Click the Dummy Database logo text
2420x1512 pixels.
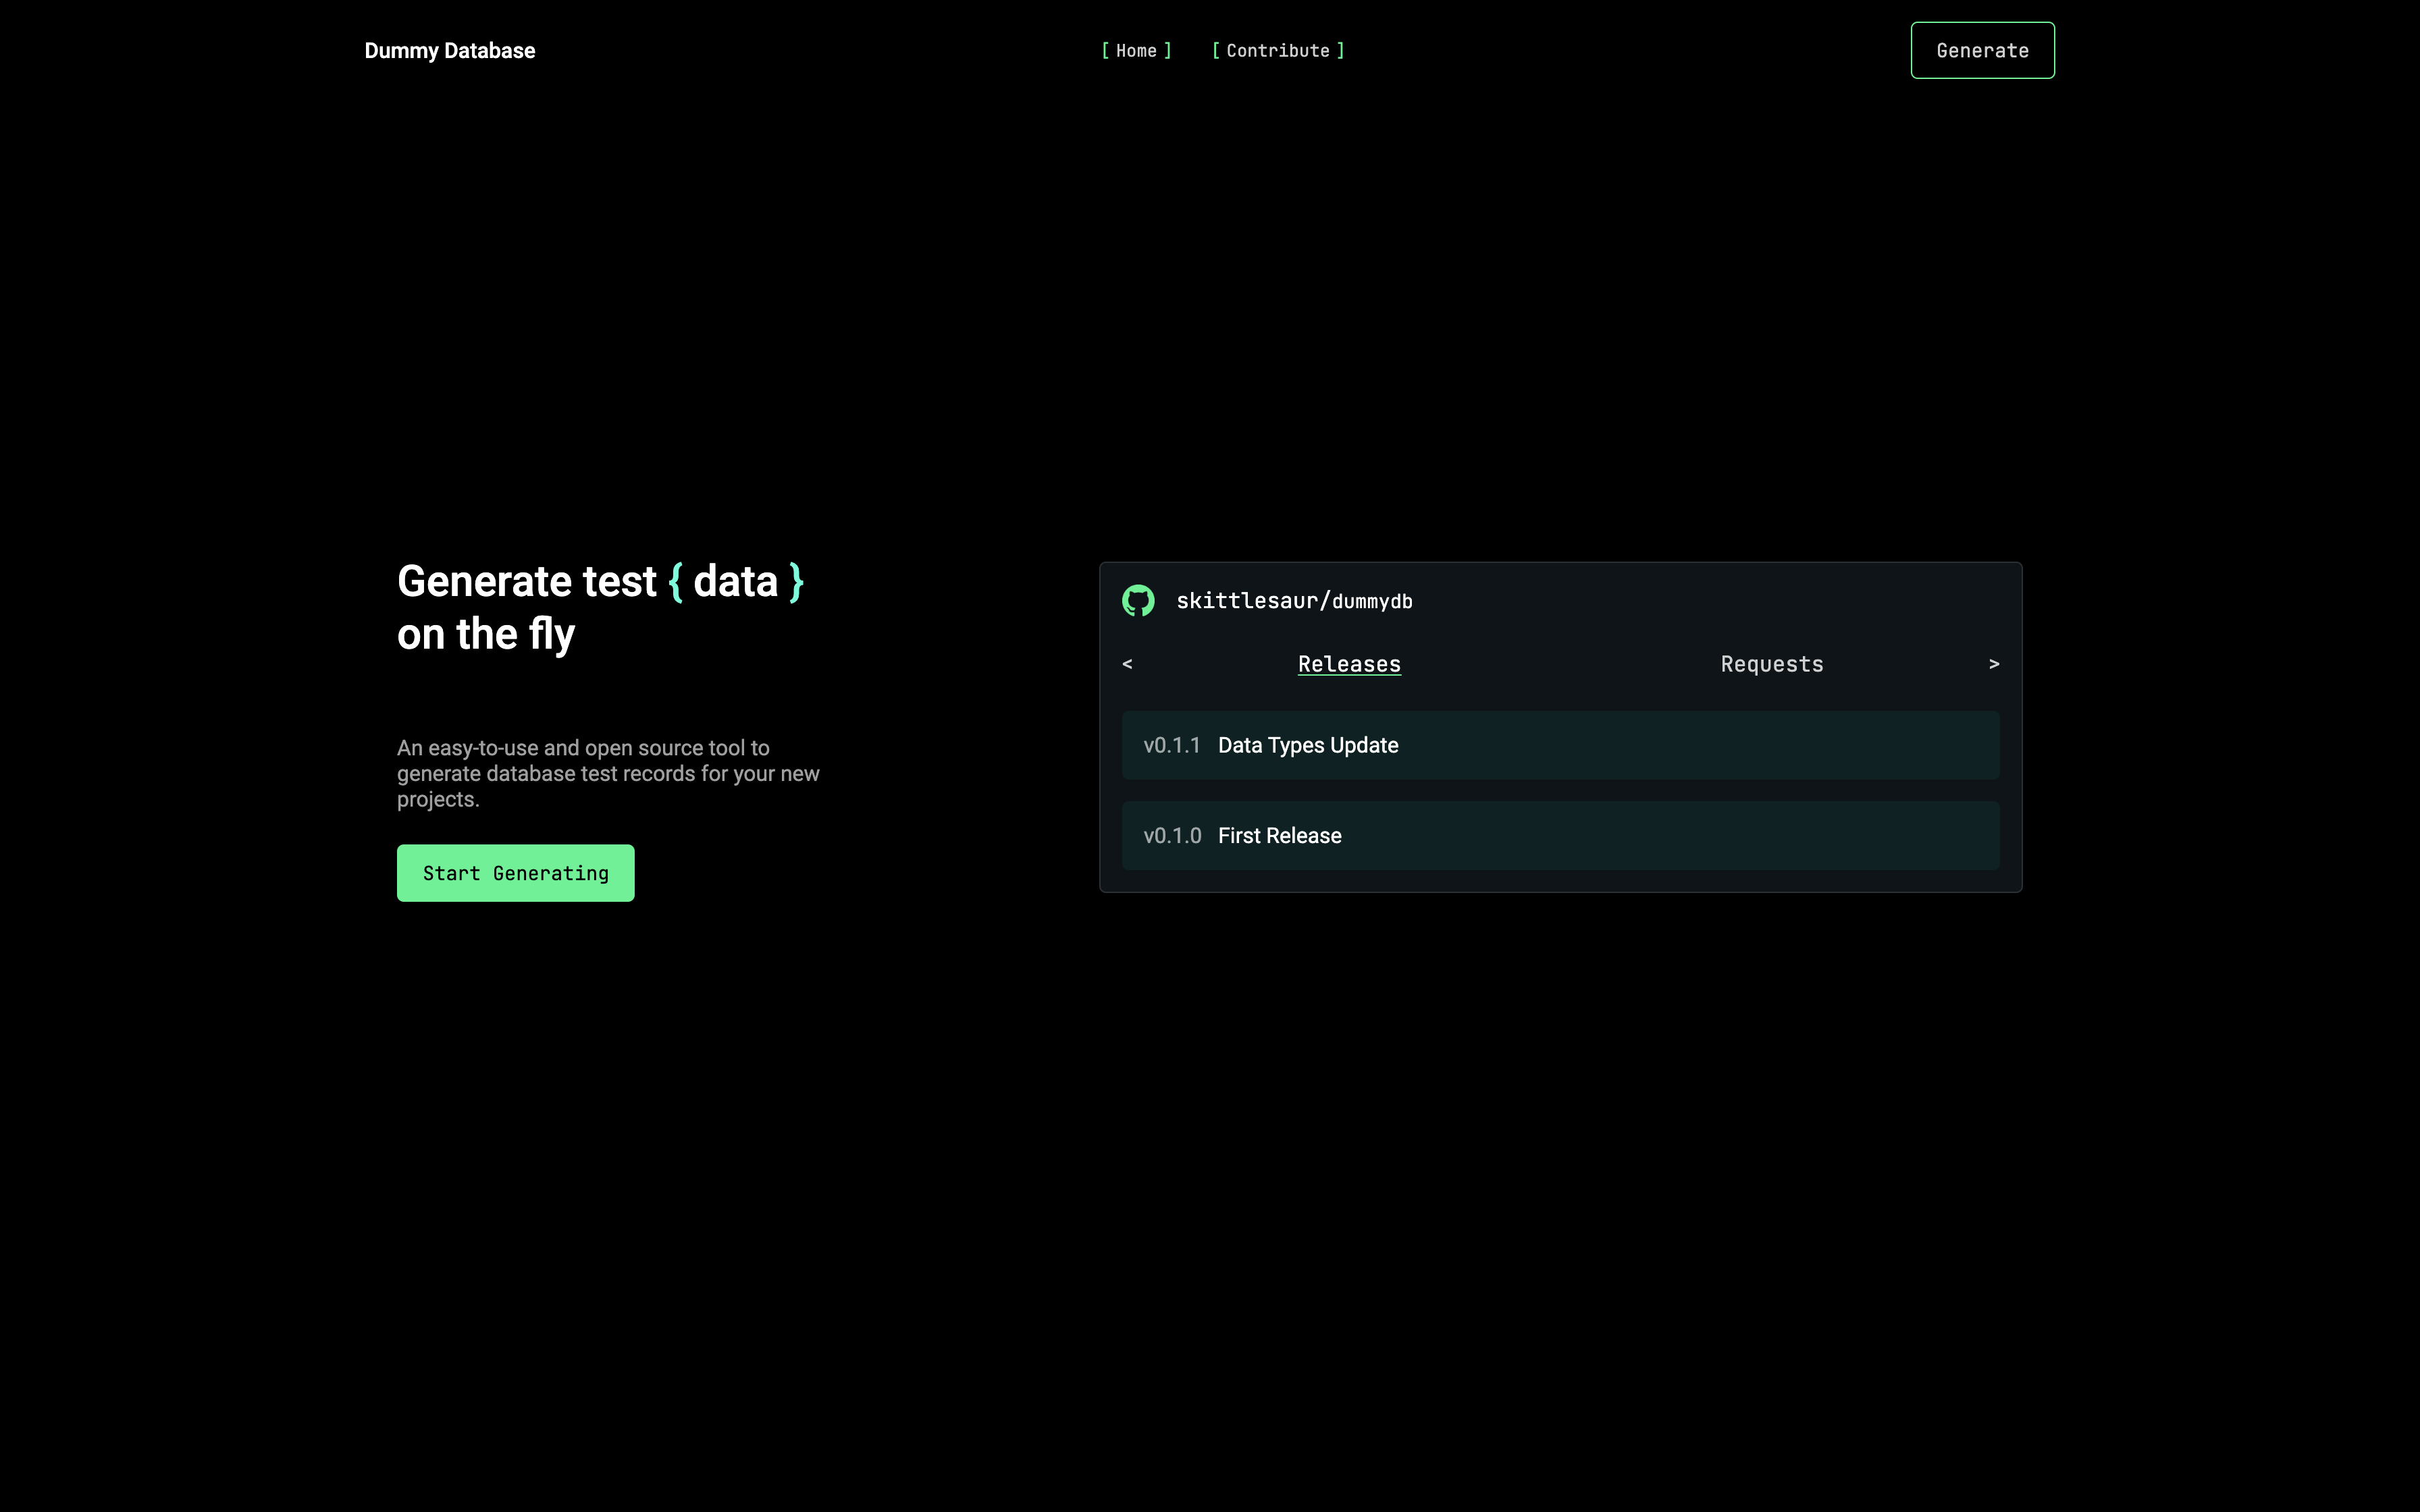[x=450, y=50]
